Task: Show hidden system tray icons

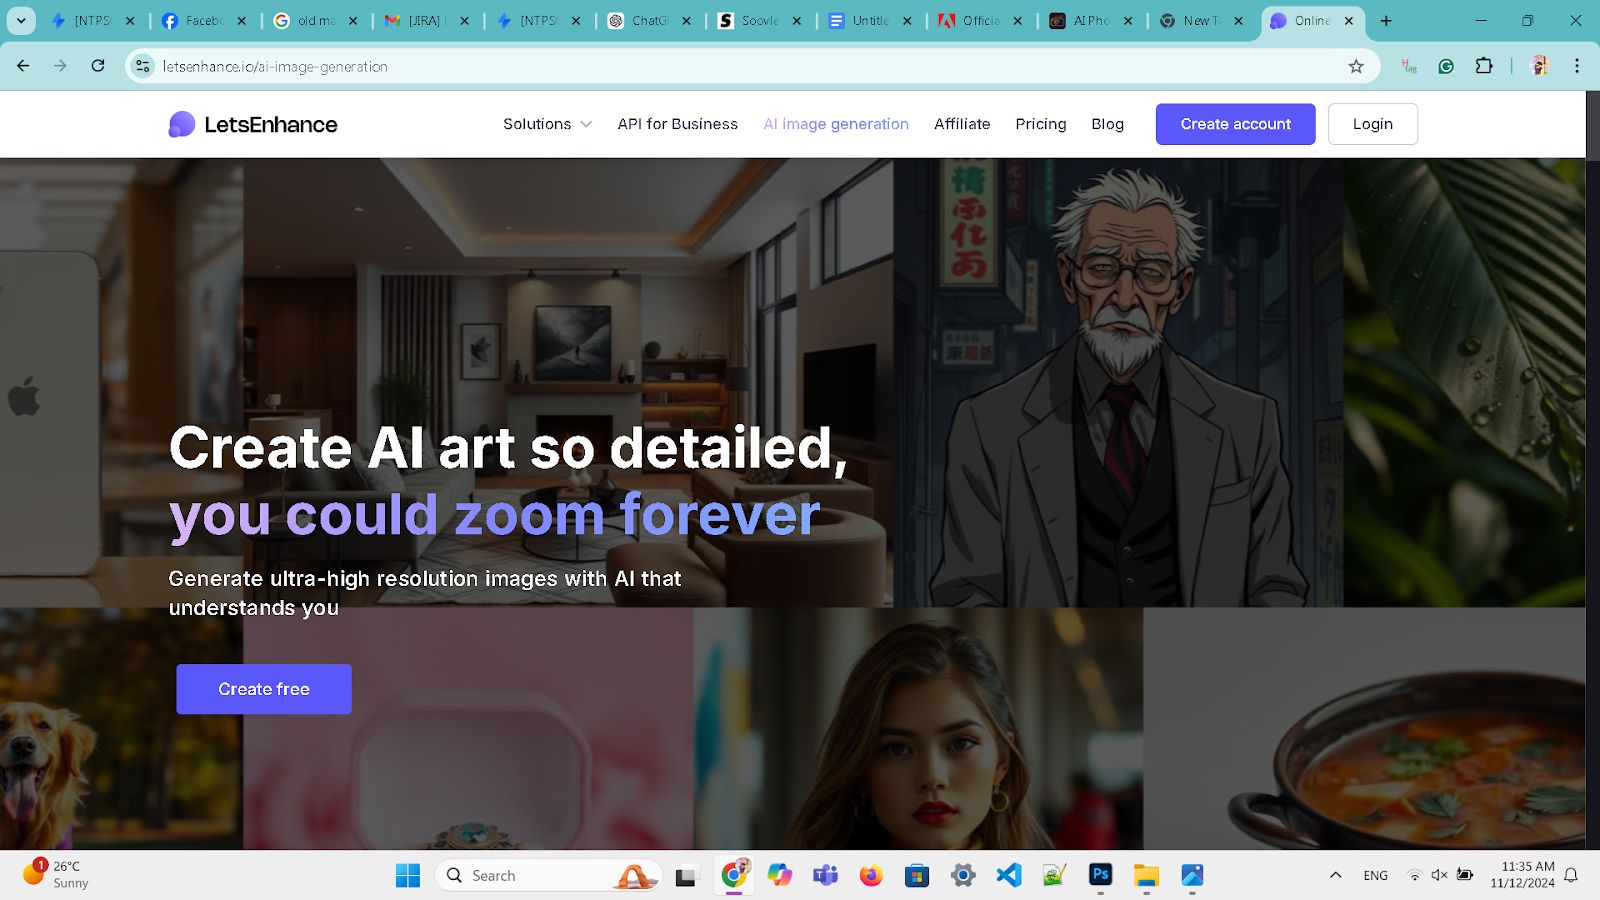Action: [1335, 875]
